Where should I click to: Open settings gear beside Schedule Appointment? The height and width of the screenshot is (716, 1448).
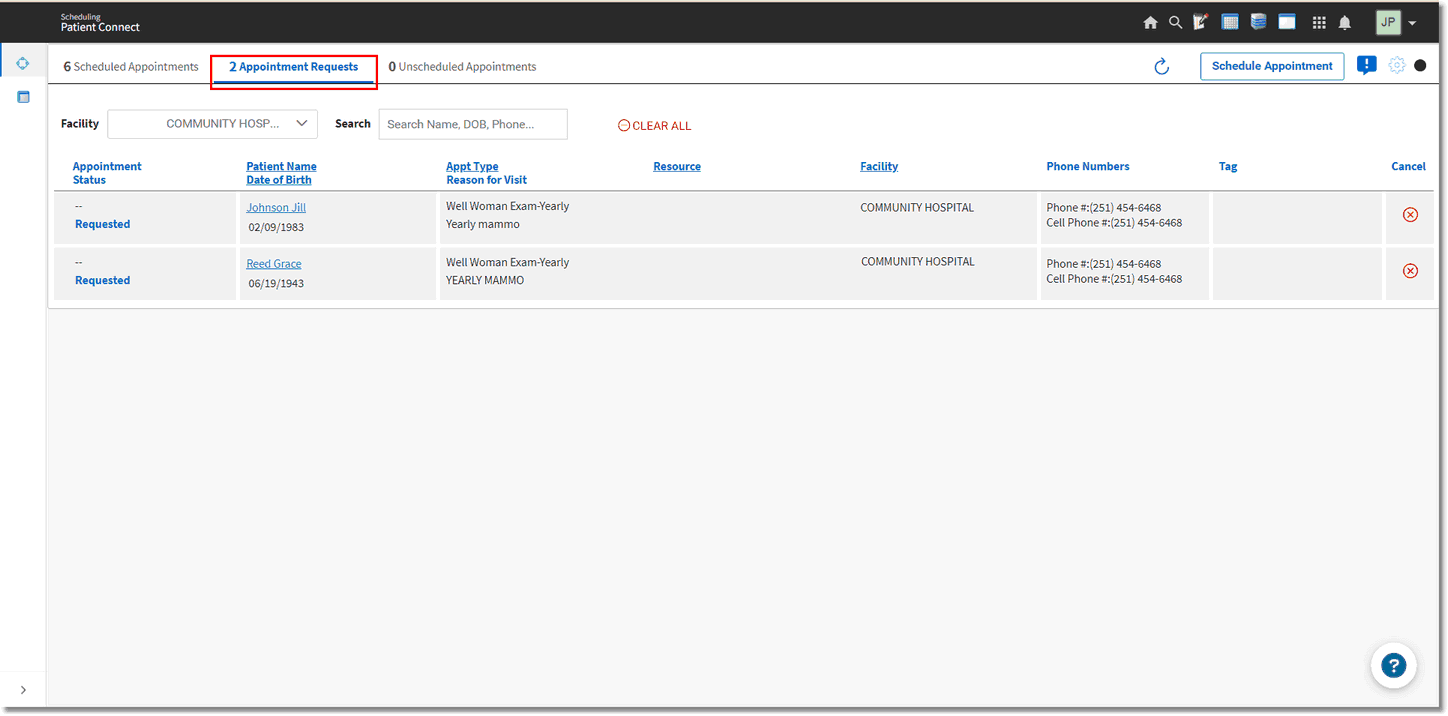tap(1397, 66)
